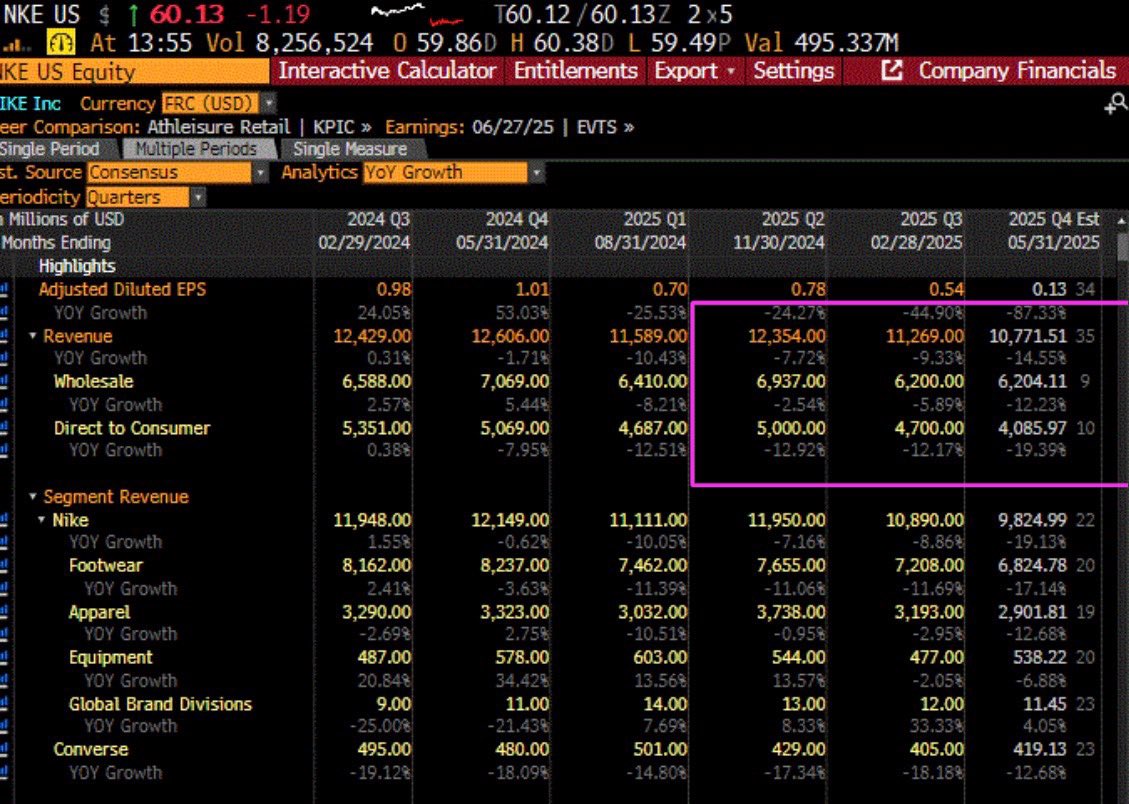
Task: Click the estimated Revenue value 10,771.51
Action: [1027, 336]
